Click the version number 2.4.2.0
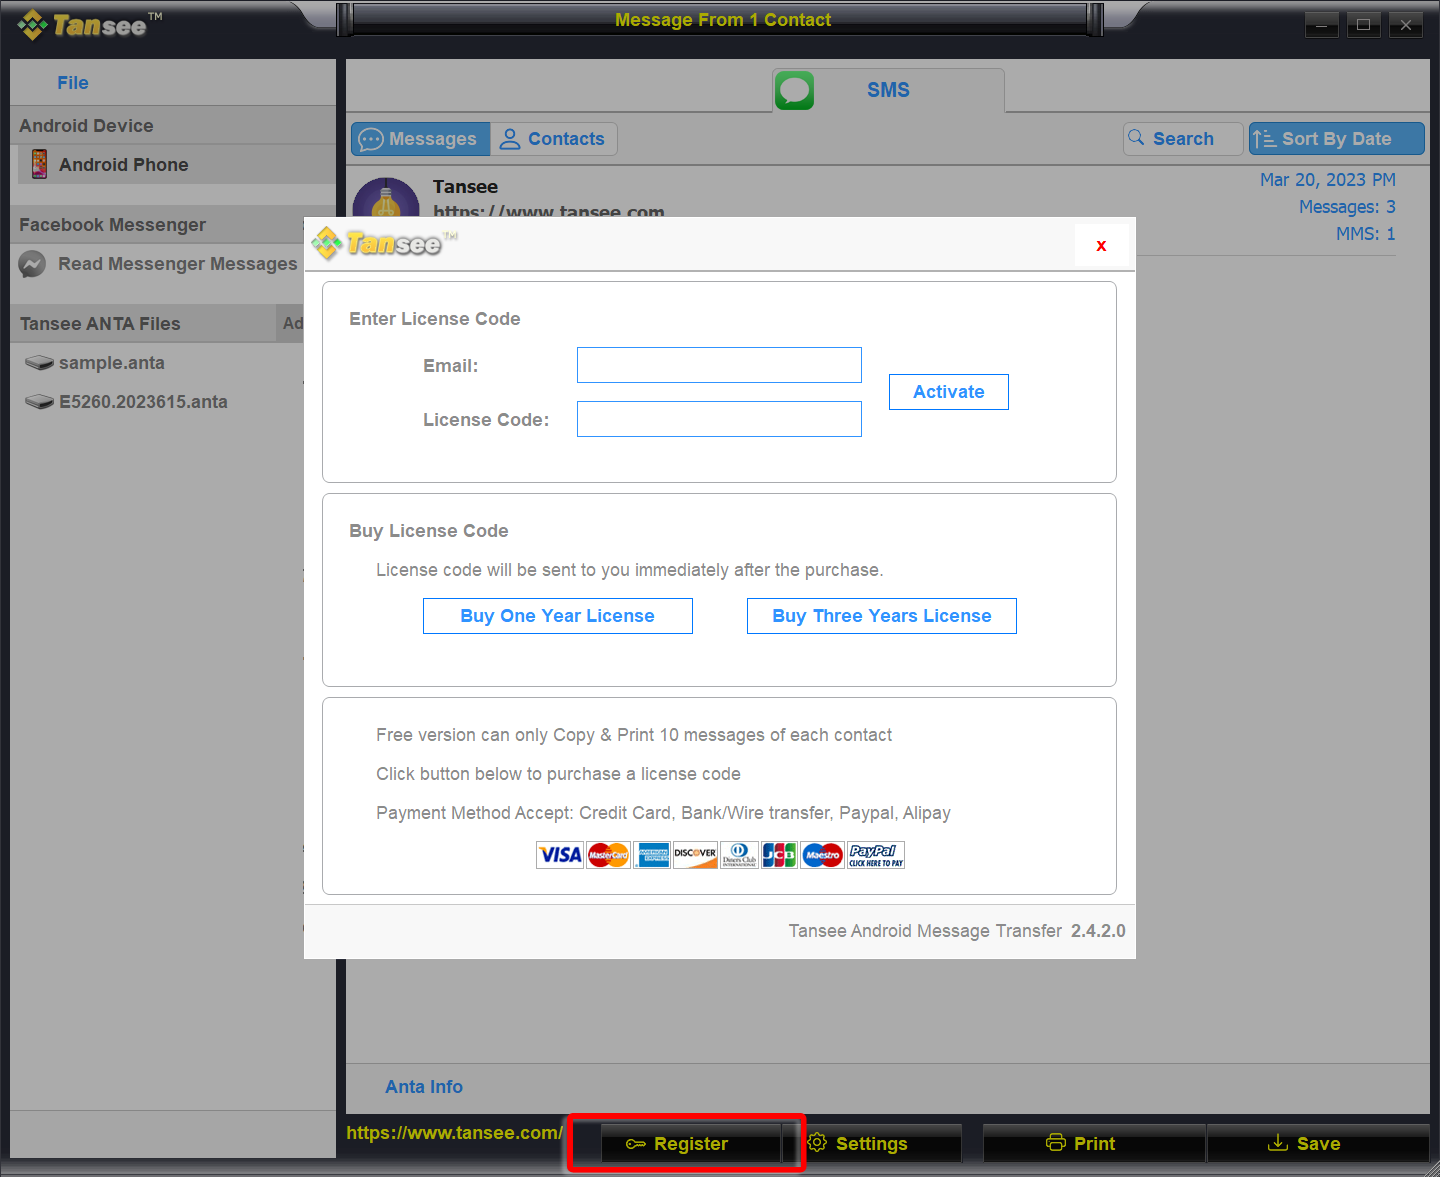1440x1177 pixels. [x=1098, y=931]
